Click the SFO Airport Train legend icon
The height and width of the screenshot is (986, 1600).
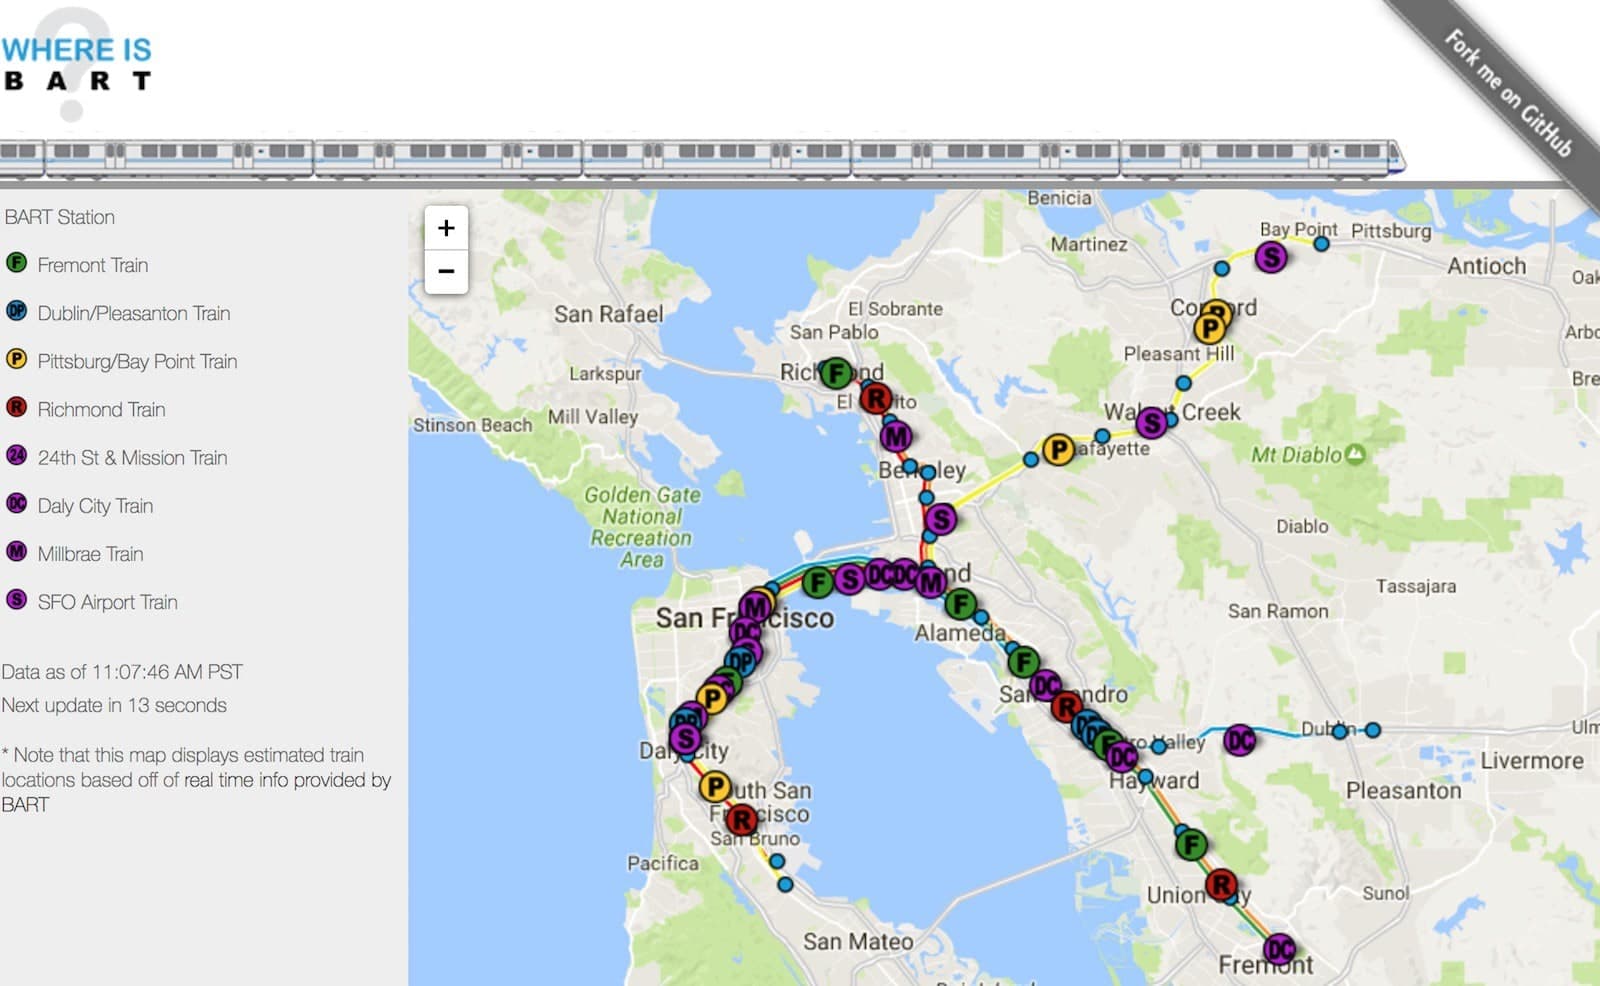[17, 600]
